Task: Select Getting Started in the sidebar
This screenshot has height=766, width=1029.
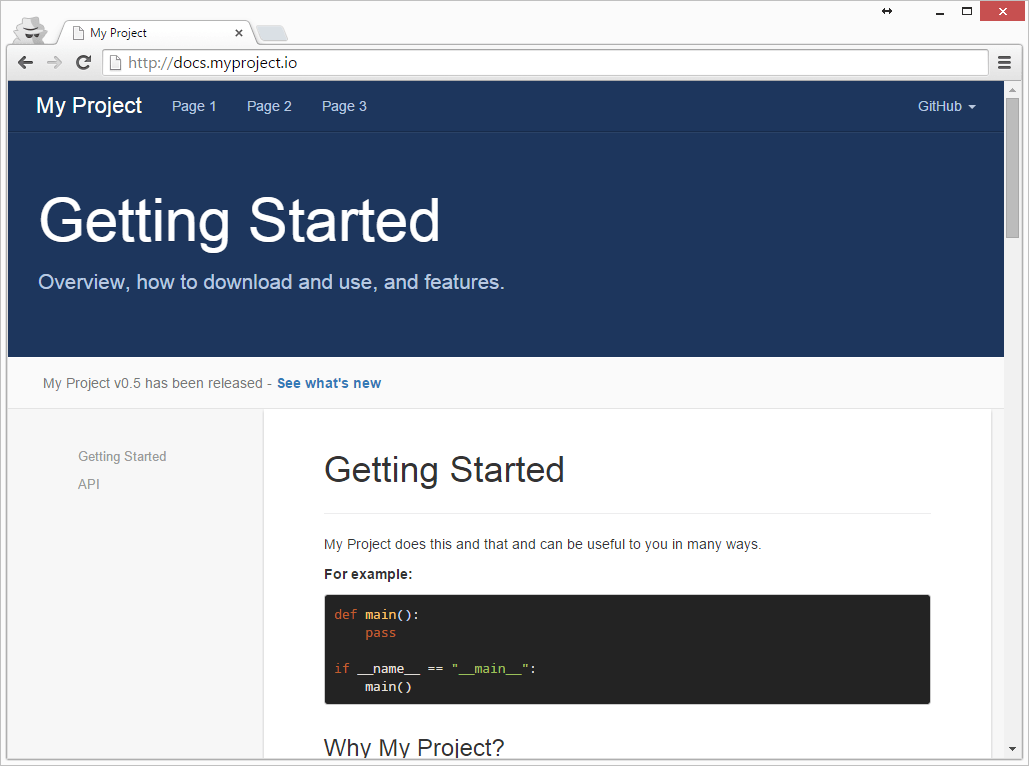Action: click(x=122, y=456)
